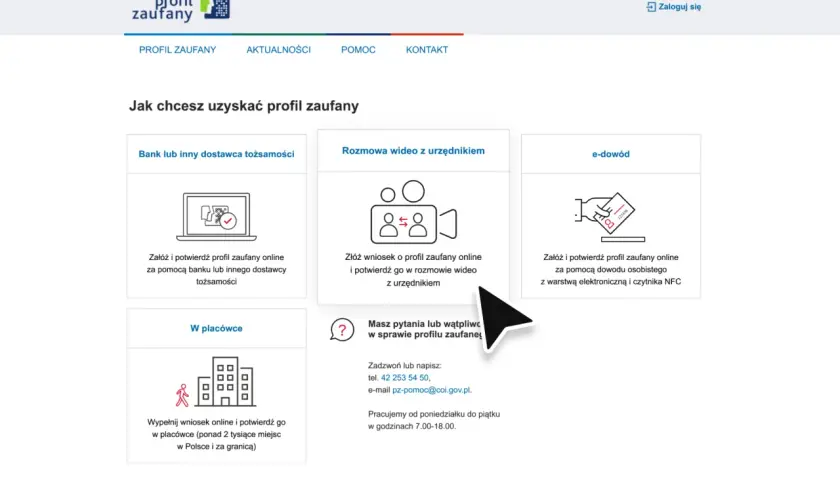
Task: Click phone number 42 253 54 50
Action: coord(405,378)
